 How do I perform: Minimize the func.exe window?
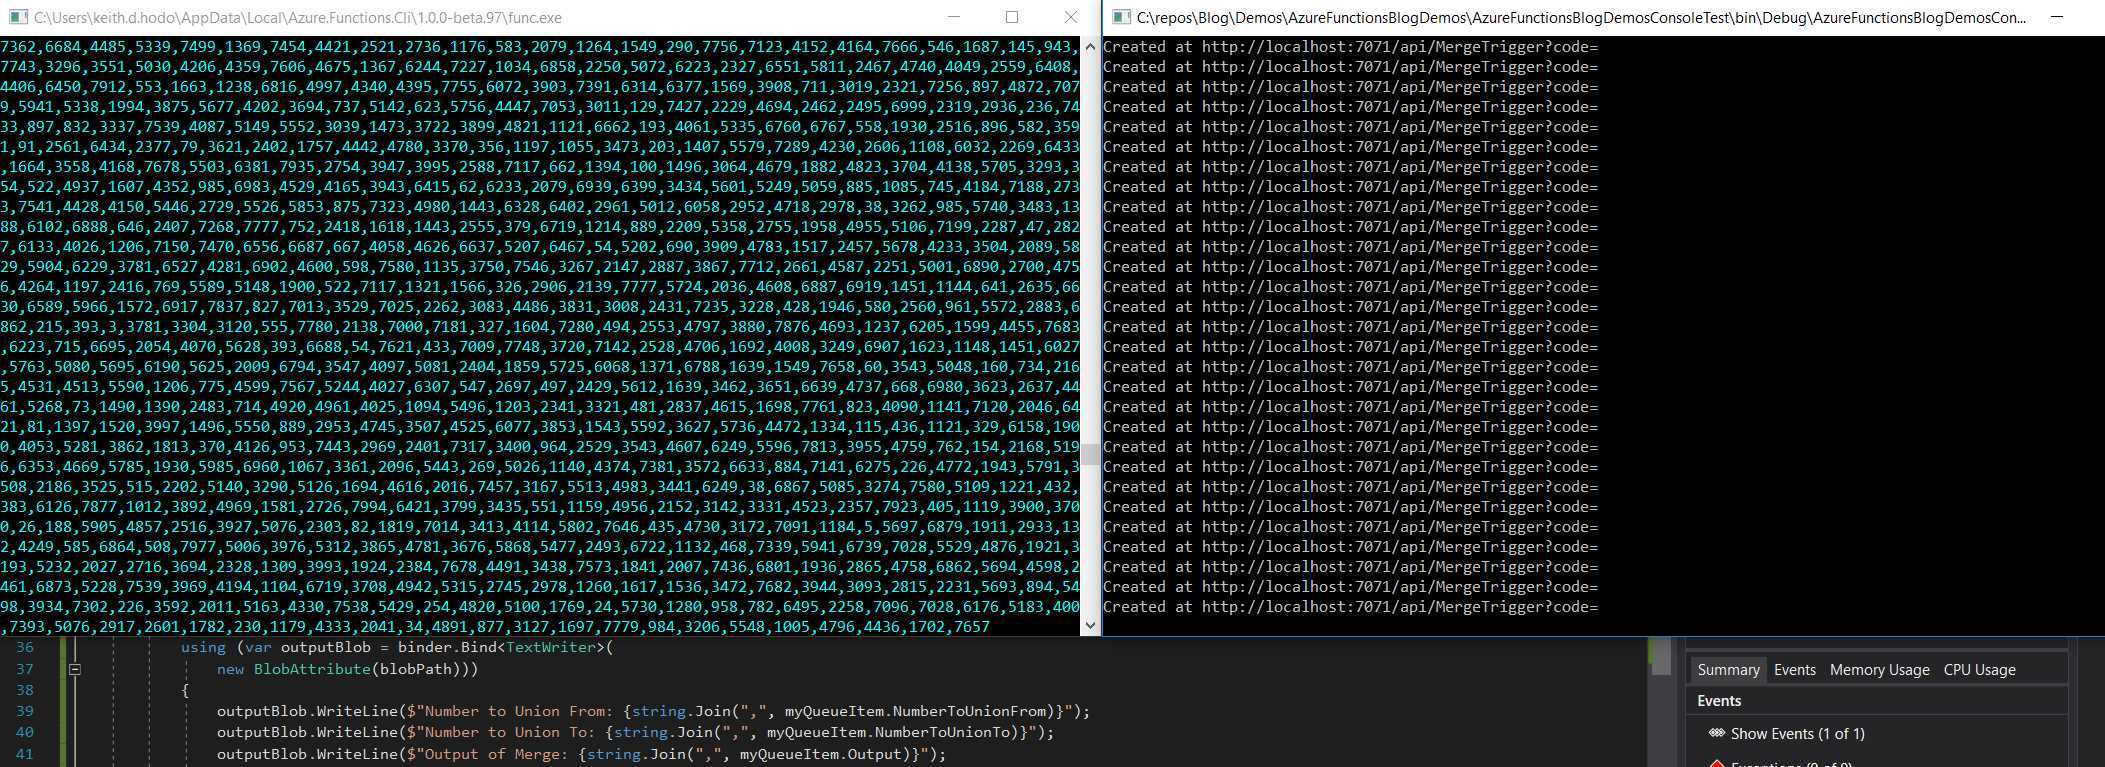(953, 17)
